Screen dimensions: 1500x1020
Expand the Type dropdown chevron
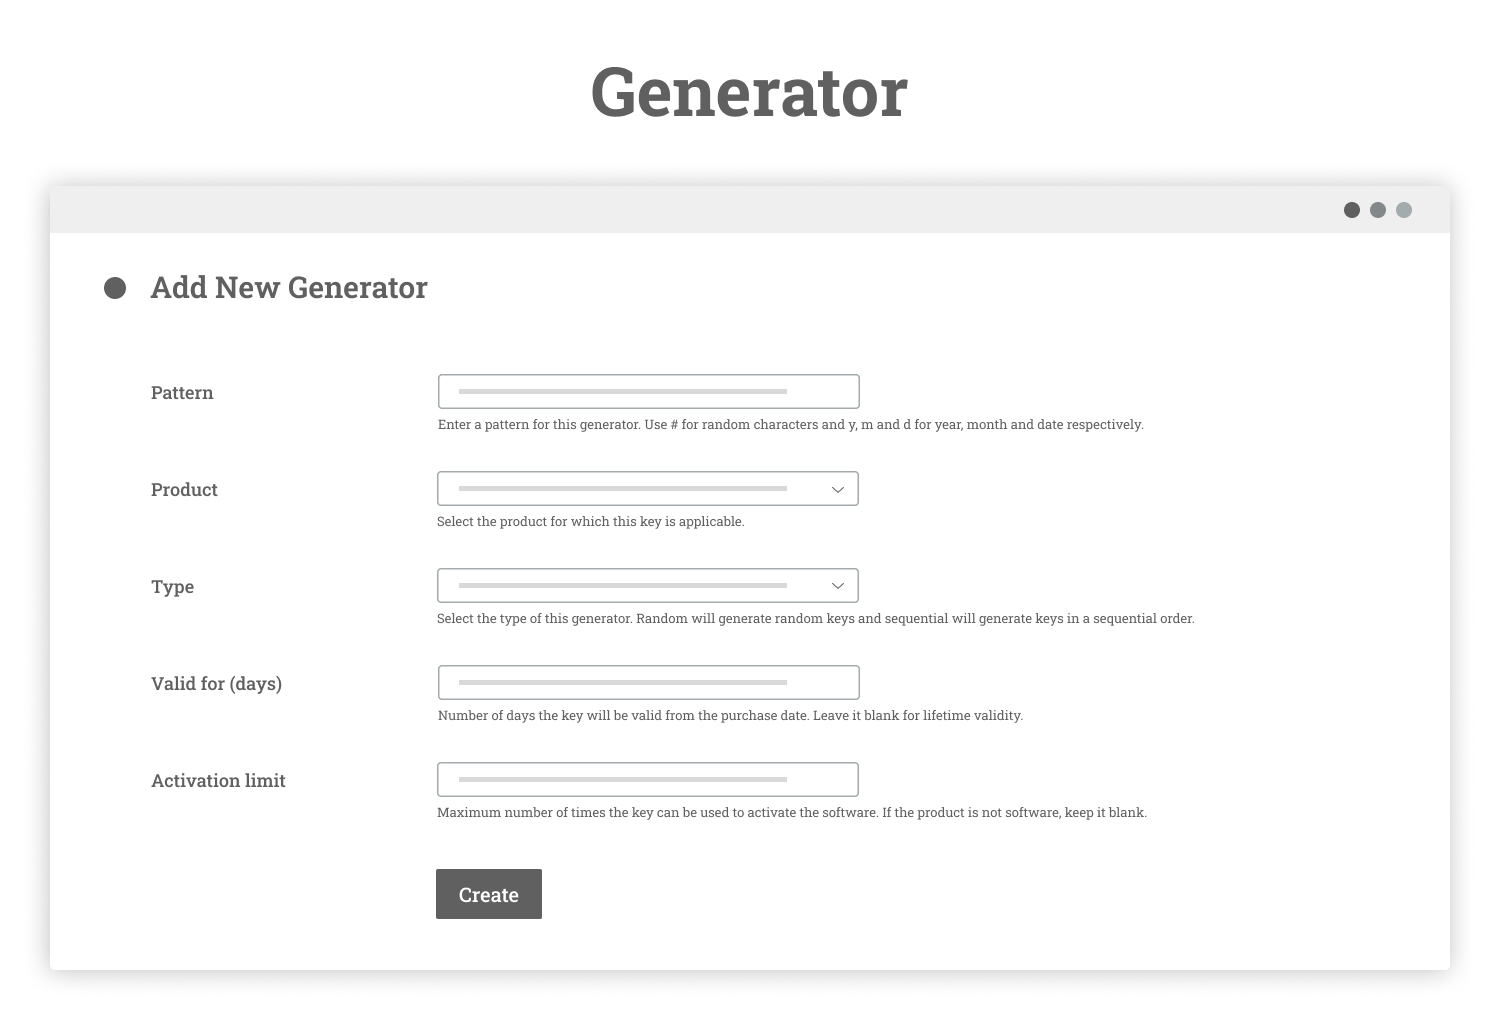pos(838,586)
